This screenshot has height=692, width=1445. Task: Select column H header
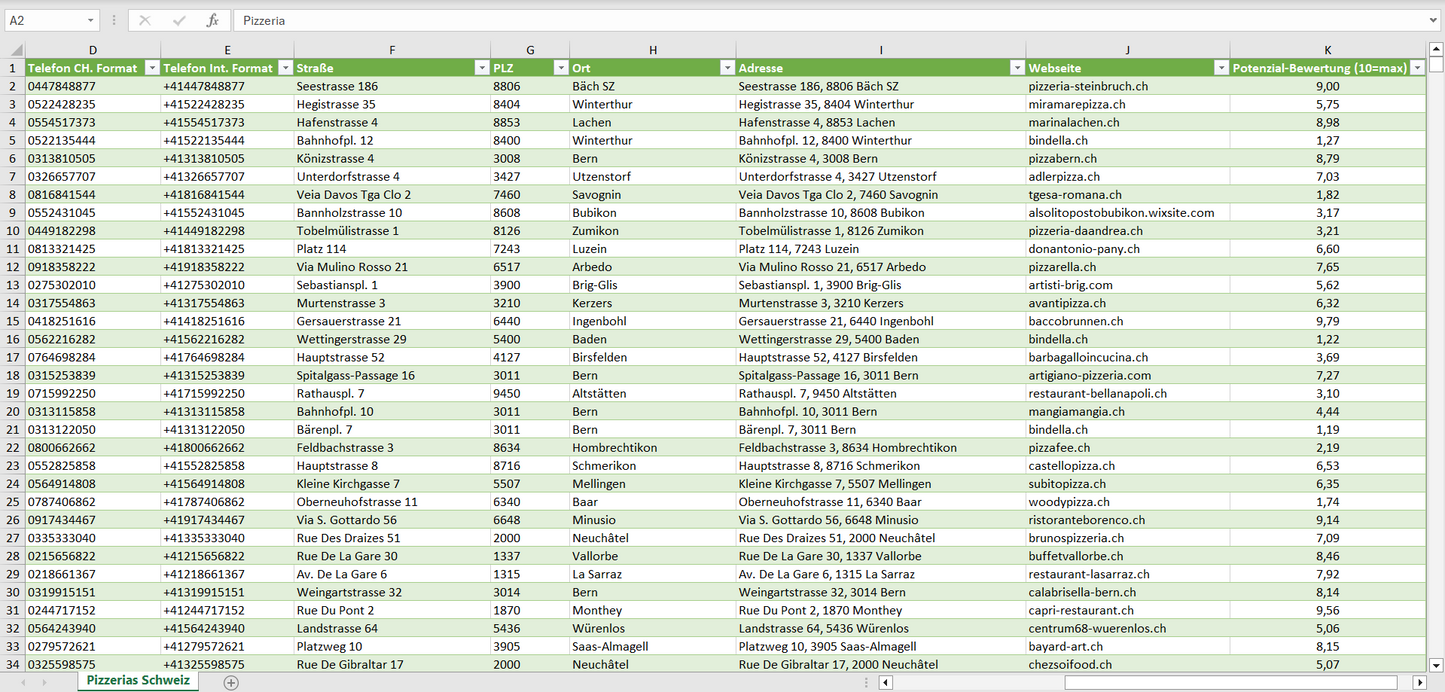pyautogui.click(x=652, y=50)
